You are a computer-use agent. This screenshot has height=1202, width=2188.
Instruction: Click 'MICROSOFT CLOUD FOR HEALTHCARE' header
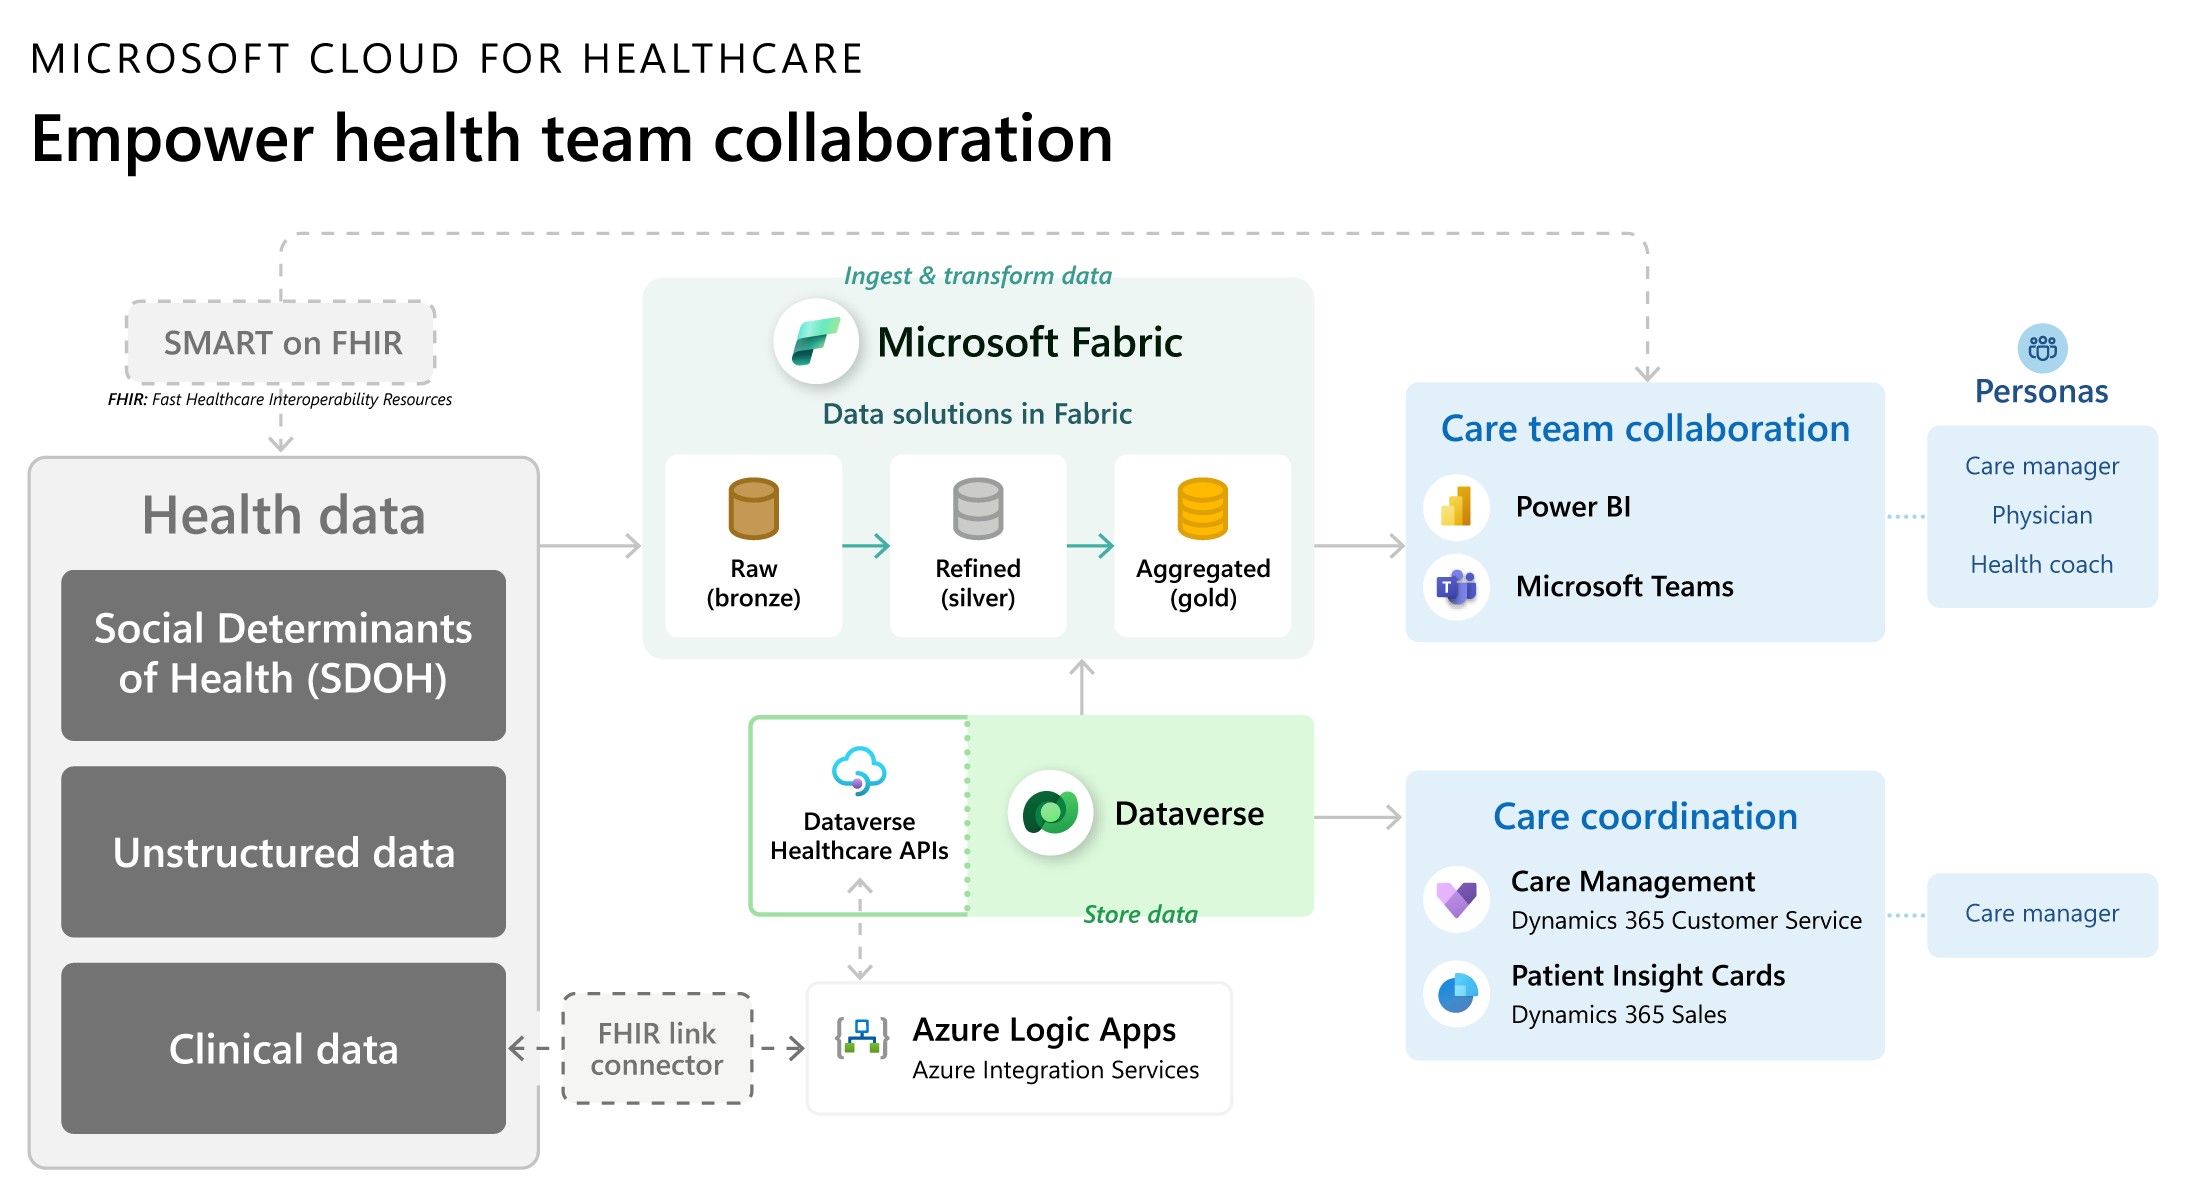[446, 59]
